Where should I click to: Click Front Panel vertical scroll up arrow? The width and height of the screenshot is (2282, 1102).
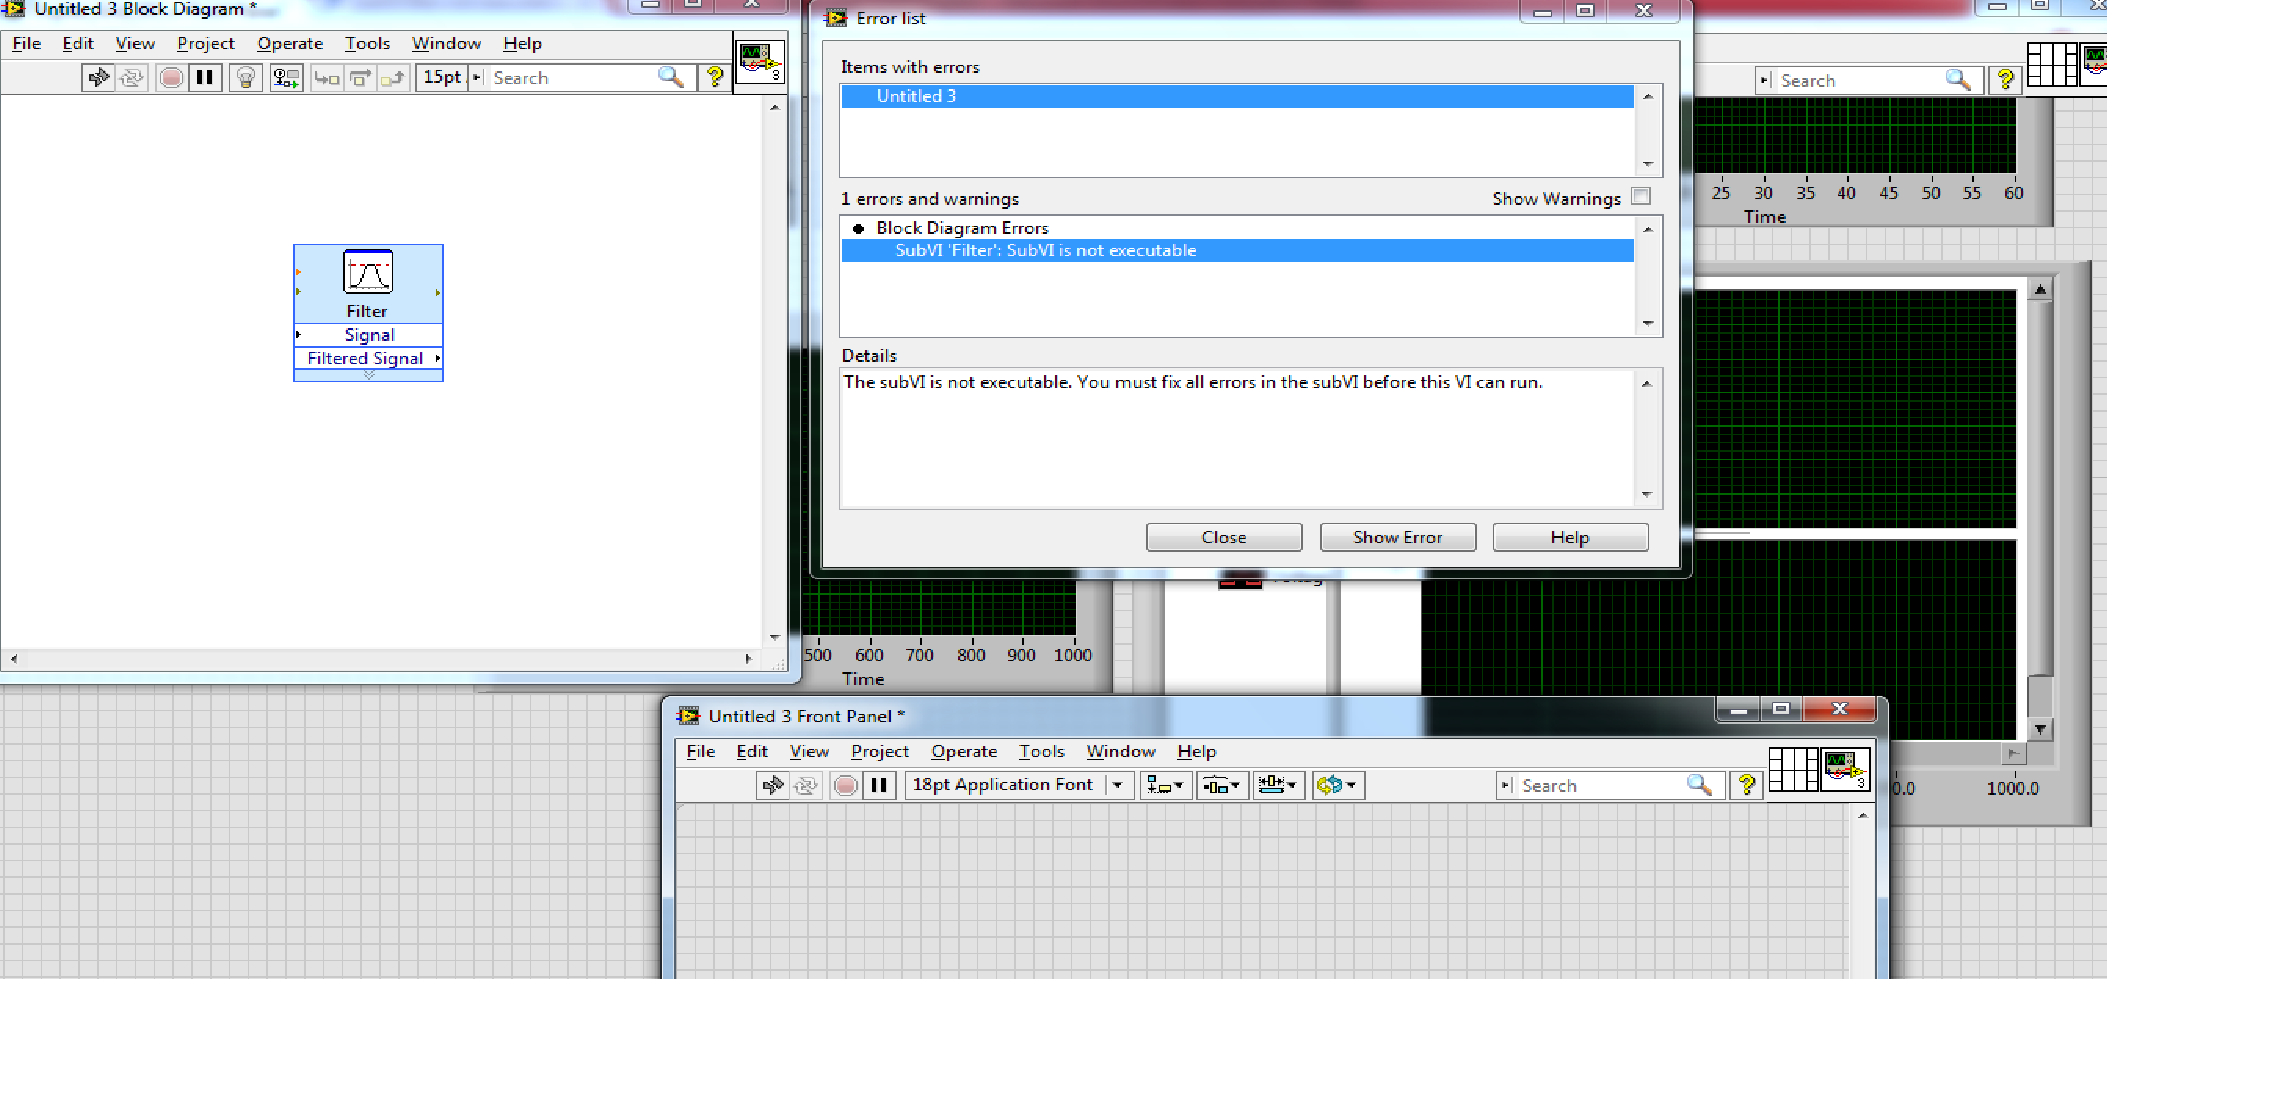coord(1862,816)
